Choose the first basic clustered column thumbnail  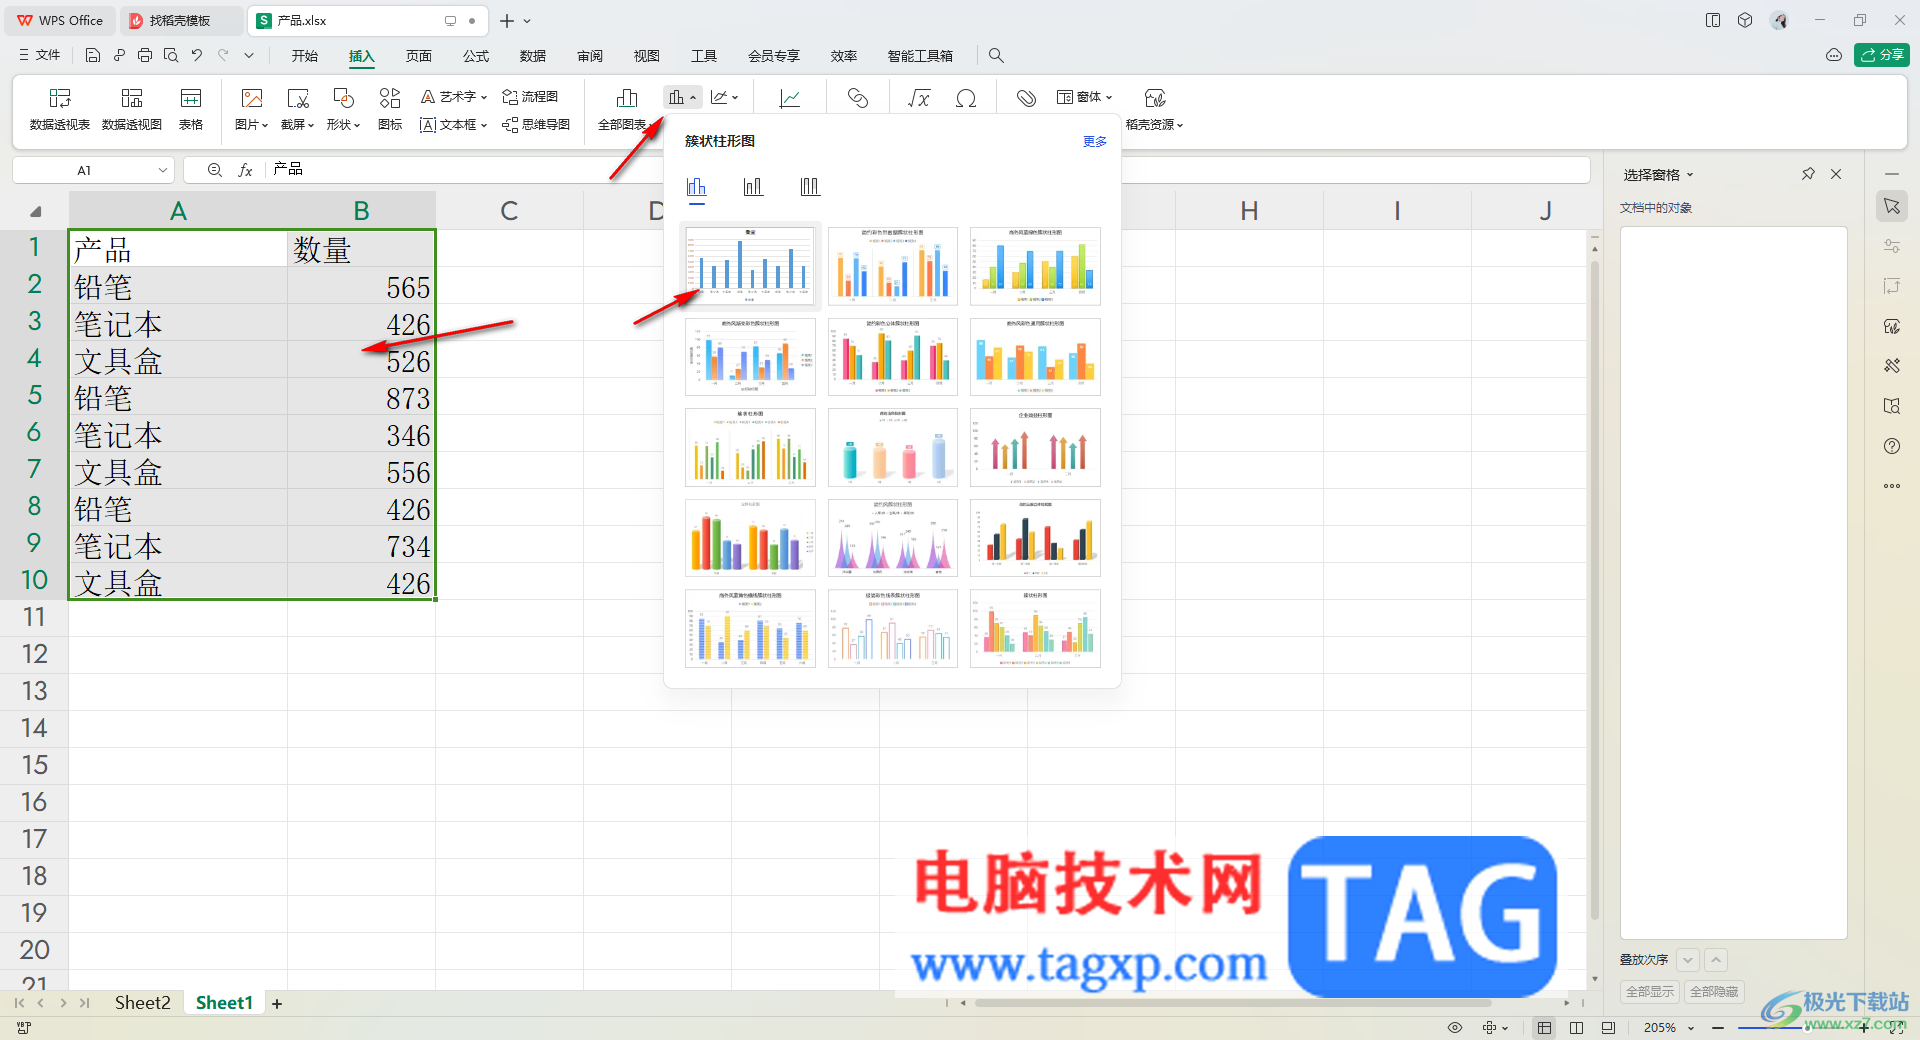[750, 265]
